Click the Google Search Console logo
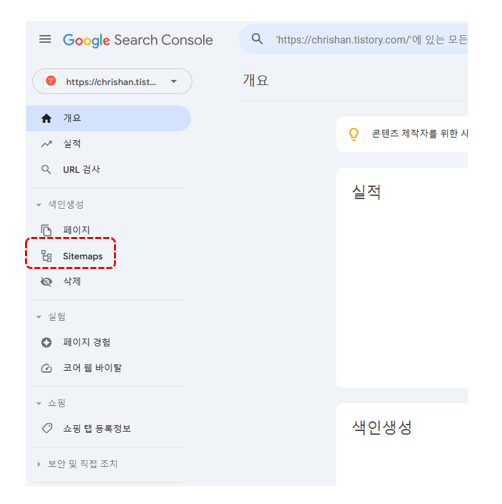Viewport: 502px width, 504px height. (138, 40)
